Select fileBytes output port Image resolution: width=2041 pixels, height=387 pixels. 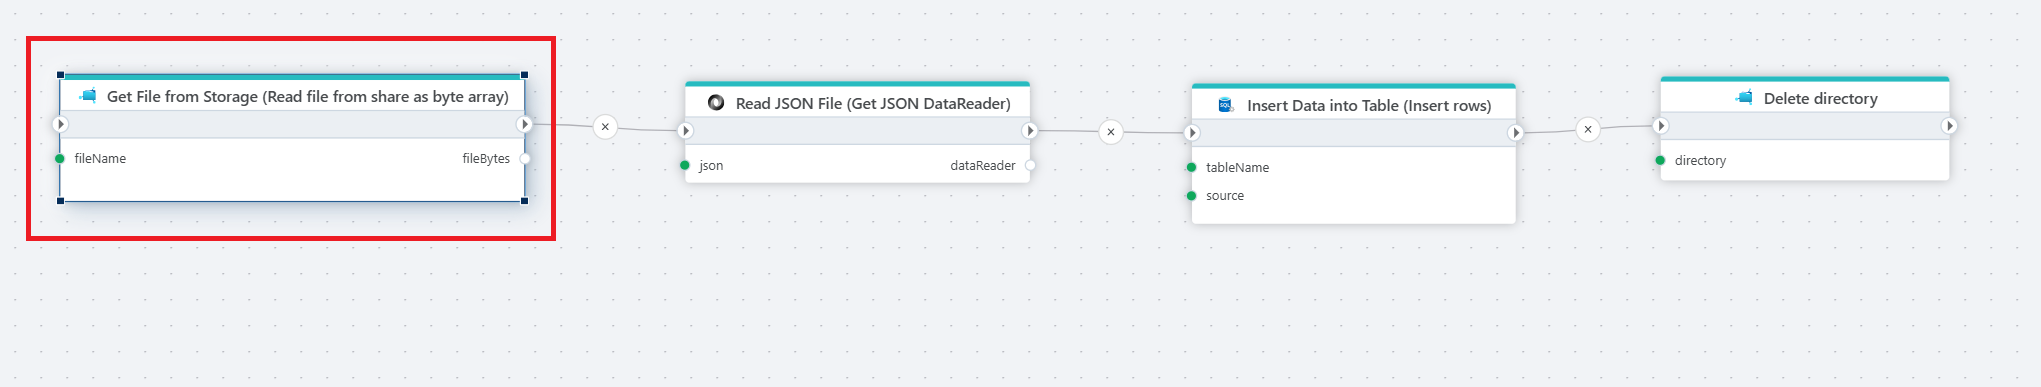[525, 159]
